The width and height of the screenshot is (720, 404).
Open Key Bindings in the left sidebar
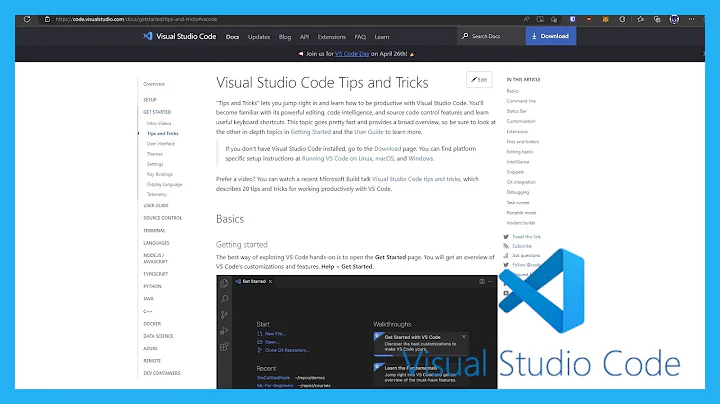[x=160, y=174]
